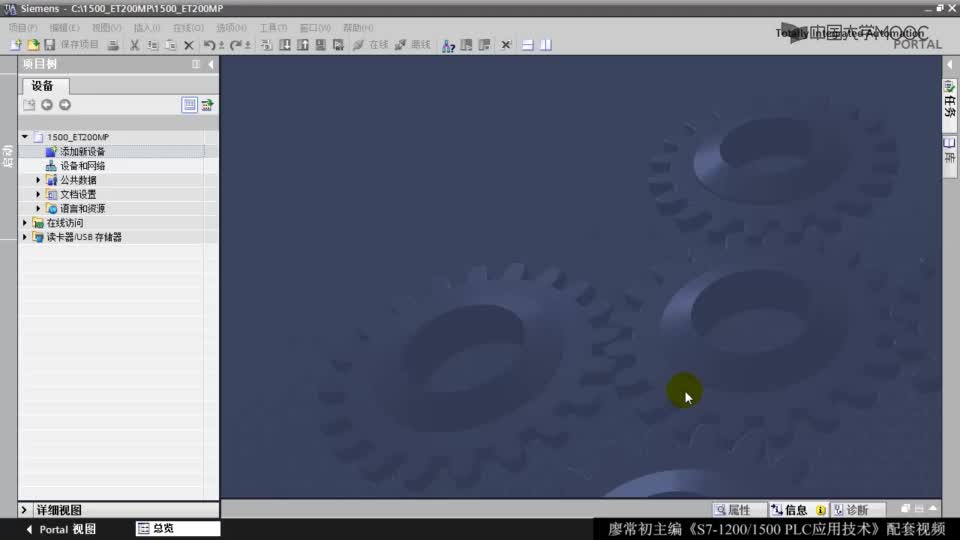Toggle the project tree auto-collapse icon
The height and width of the screenshot is (540, 960).
196,64
